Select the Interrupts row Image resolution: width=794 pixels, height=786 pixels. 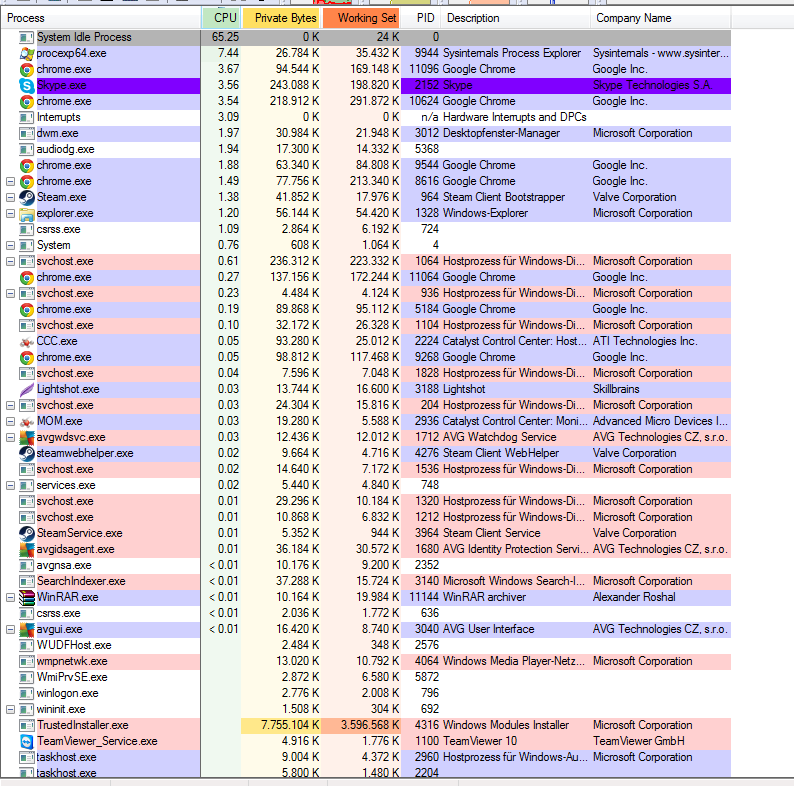pyautogui.click(x=366, y=117)
